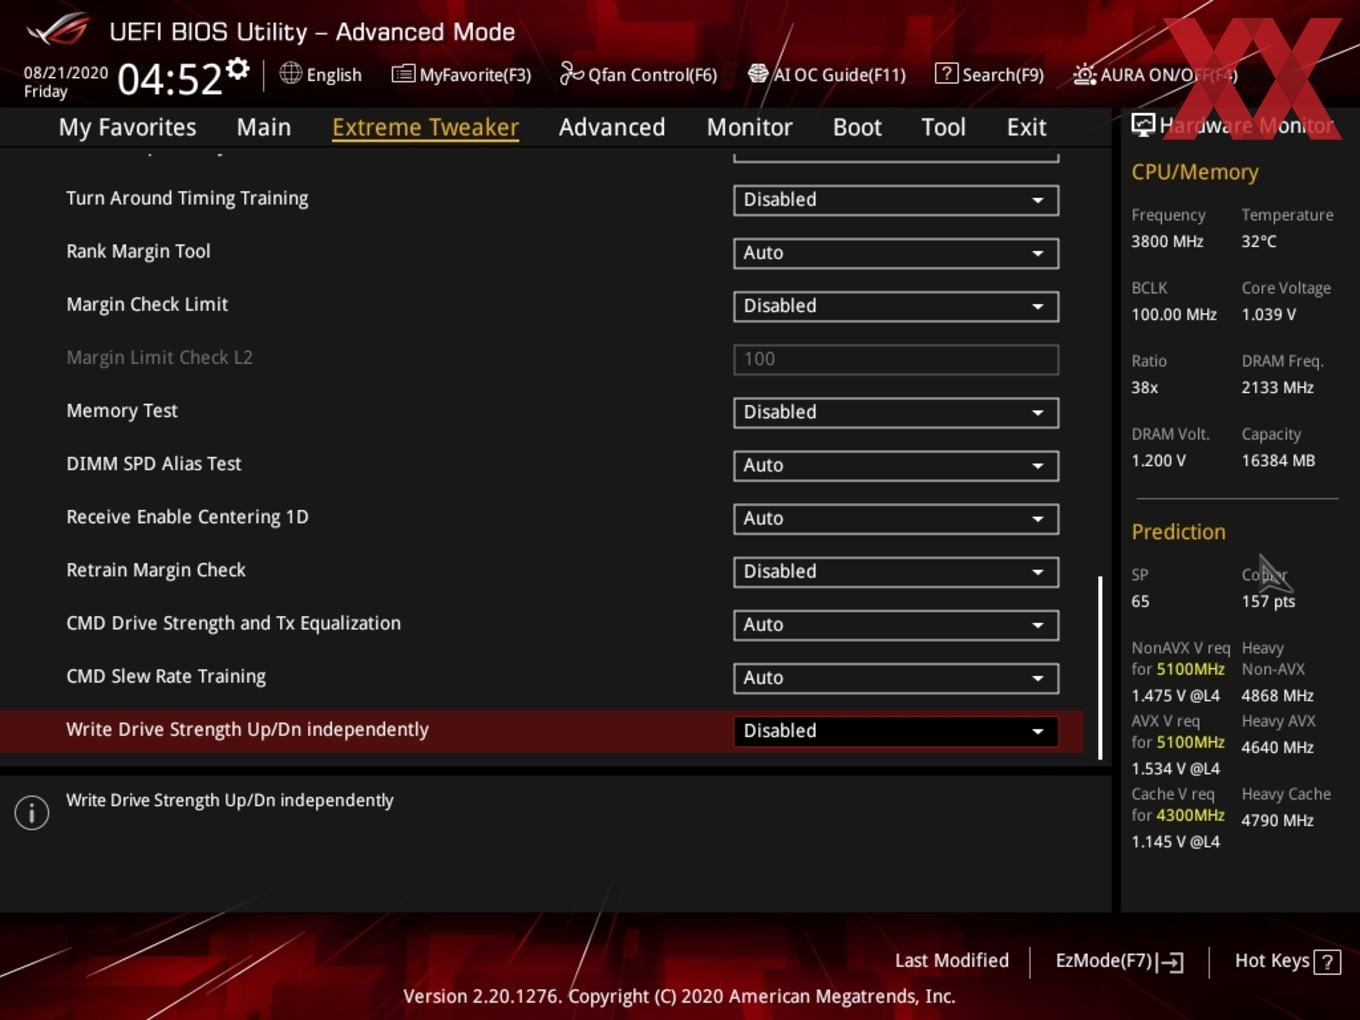
Task: Open the Tool tab
Action: tap(943, 127)
